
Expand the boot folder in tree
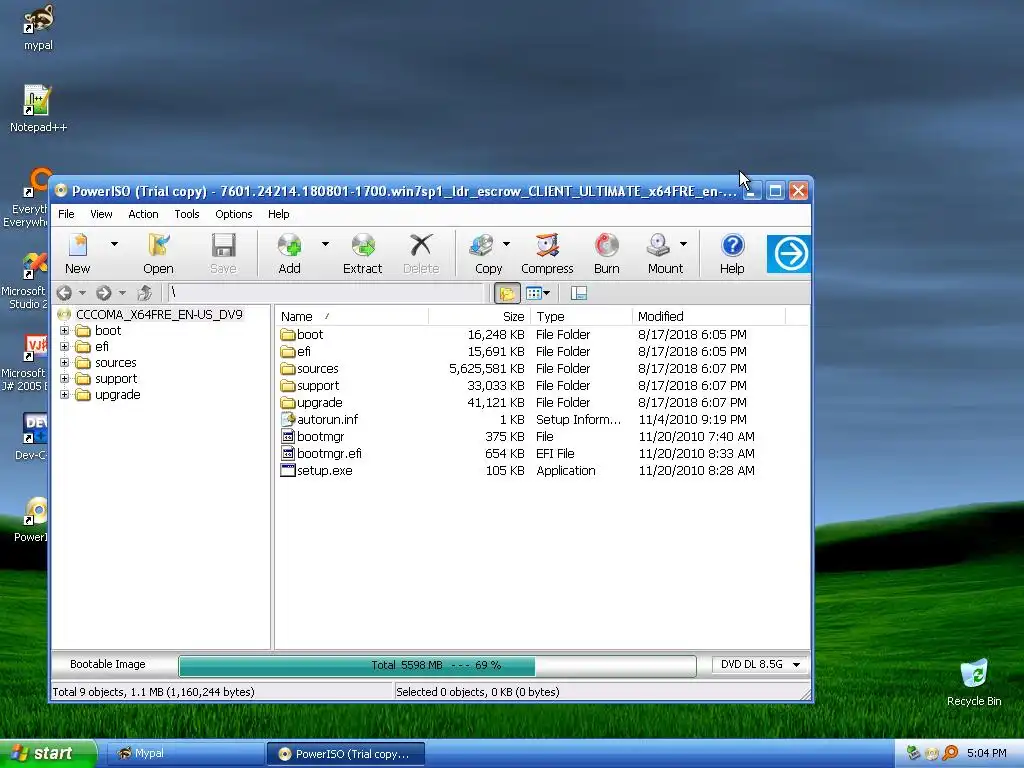click(64, 330)
